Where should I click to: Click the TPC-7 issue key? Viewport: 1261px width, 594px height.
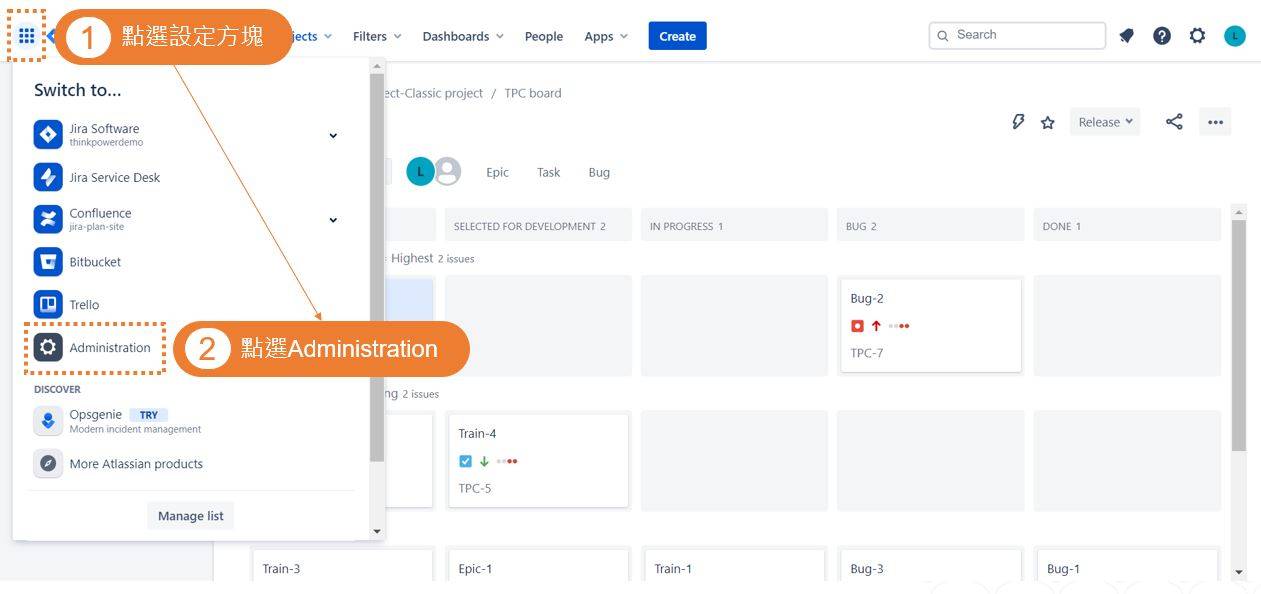point(867,353)
